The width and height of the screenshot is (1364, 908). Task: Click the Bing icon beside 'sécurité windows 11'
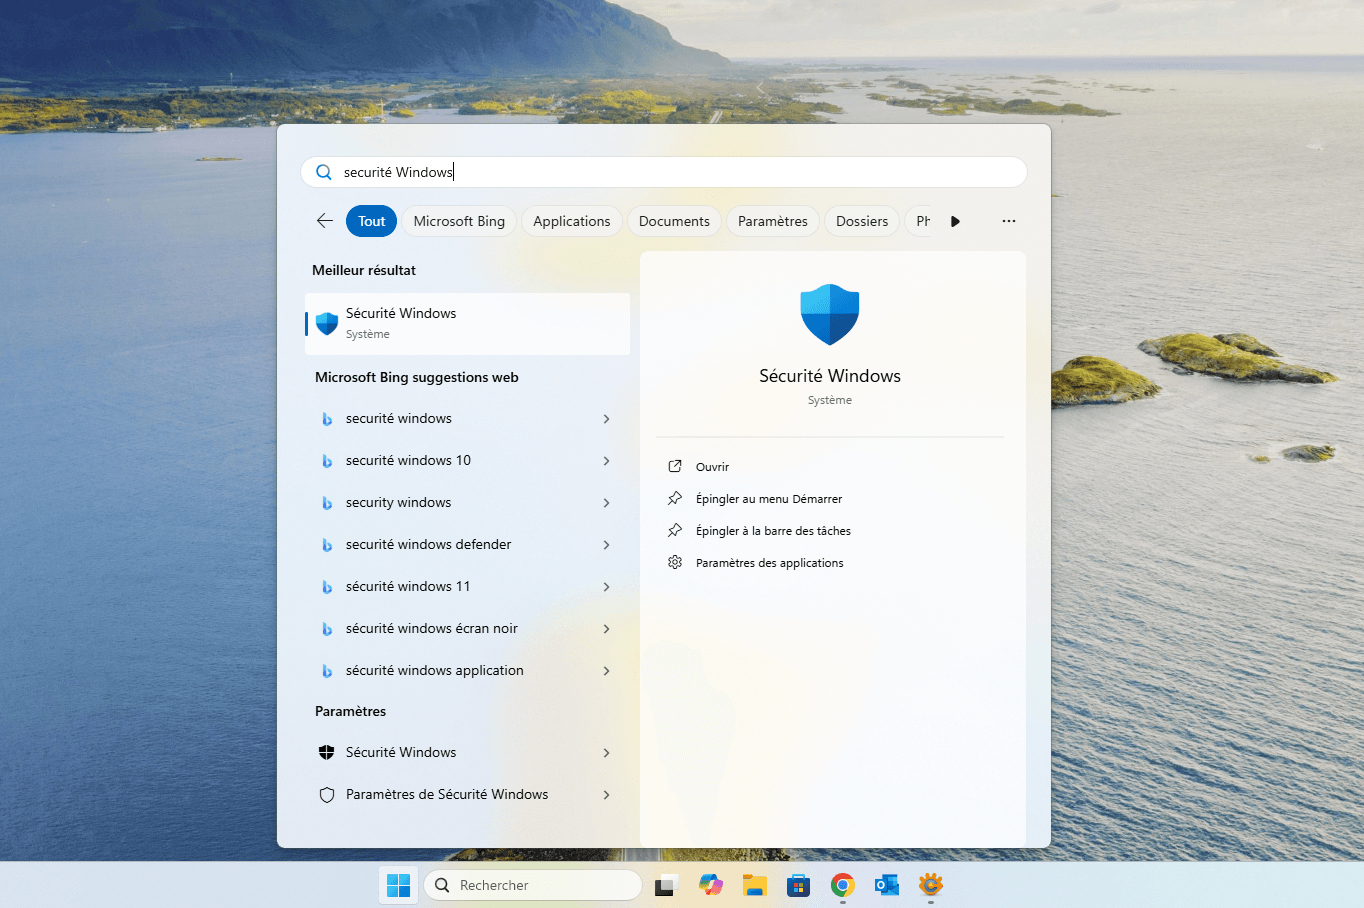click(x=326, y=587)
